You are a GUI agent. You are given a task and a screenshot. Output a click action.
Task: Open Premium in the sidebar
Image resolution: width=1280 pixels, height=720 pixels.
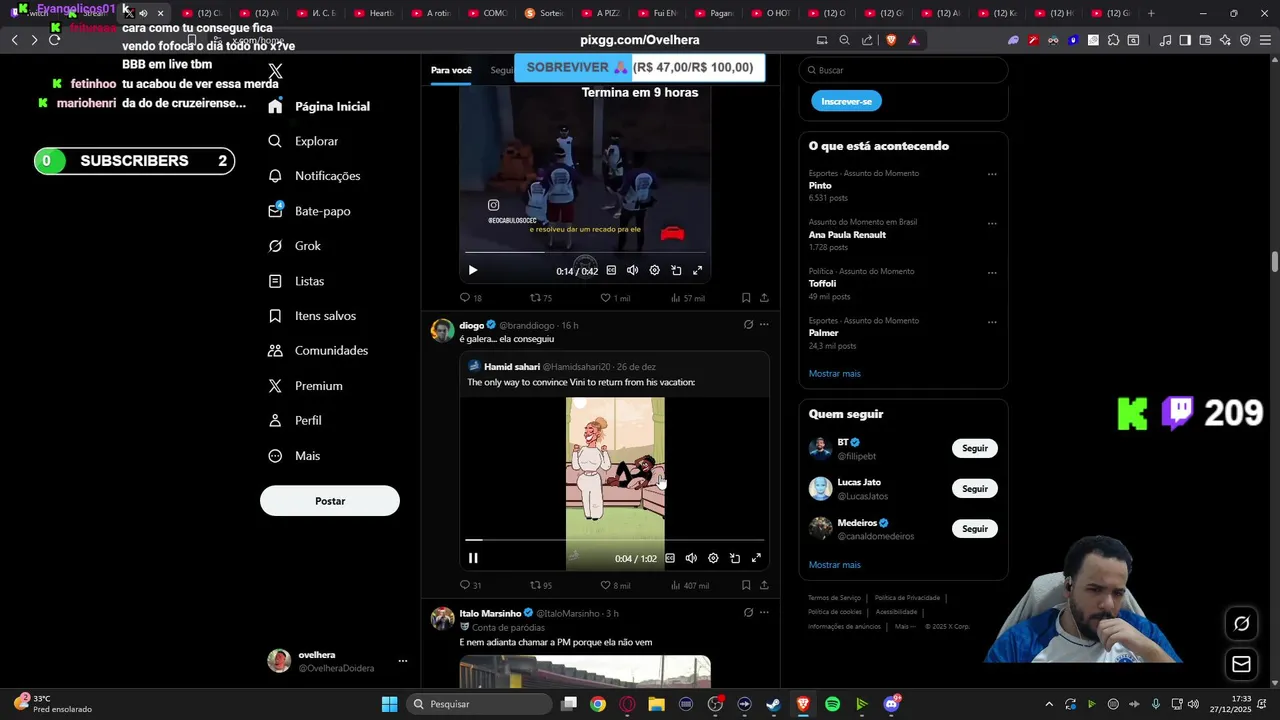[x=305, y=386]
